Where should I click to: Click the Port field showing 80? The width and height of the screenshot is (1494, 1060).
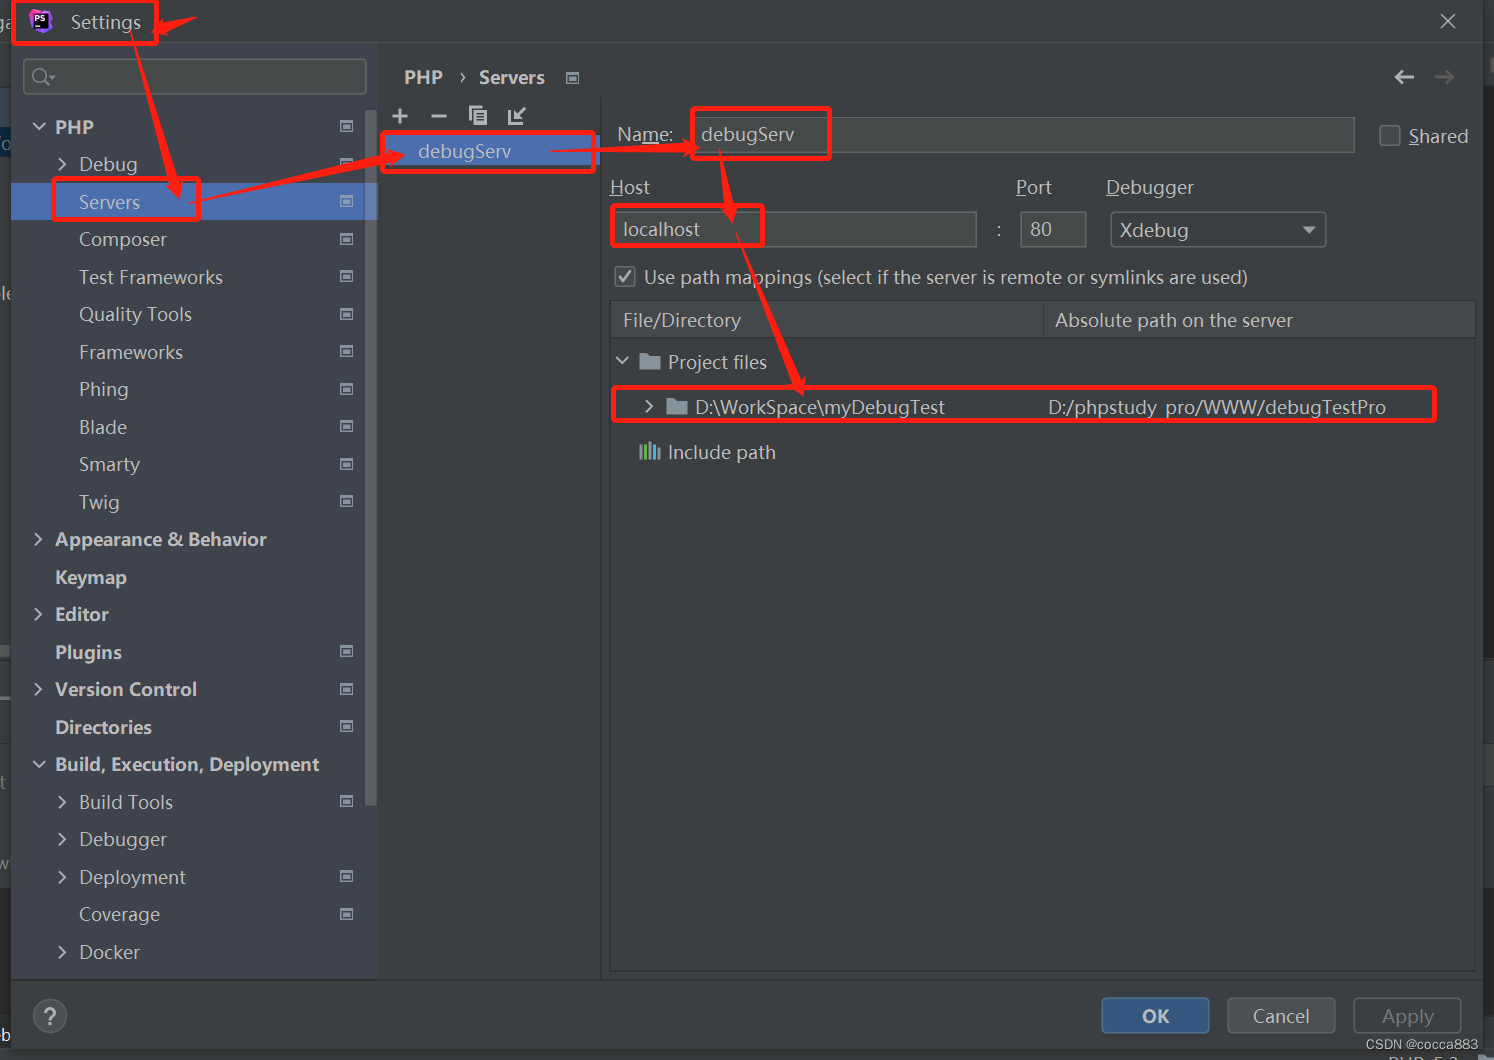[x=1053, y=229]
